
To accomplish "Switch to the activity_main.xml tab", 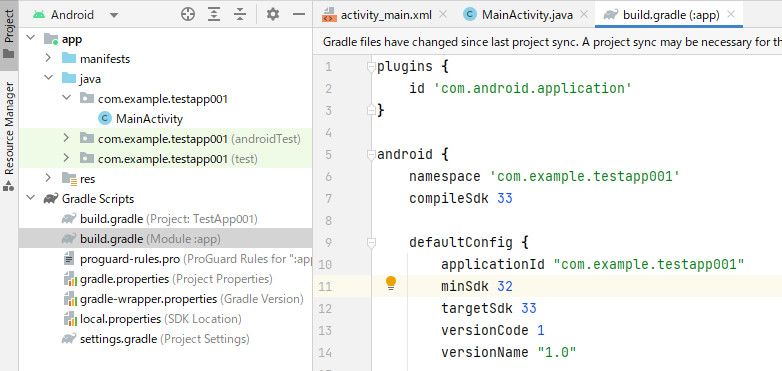I will [x=378, y=15].
